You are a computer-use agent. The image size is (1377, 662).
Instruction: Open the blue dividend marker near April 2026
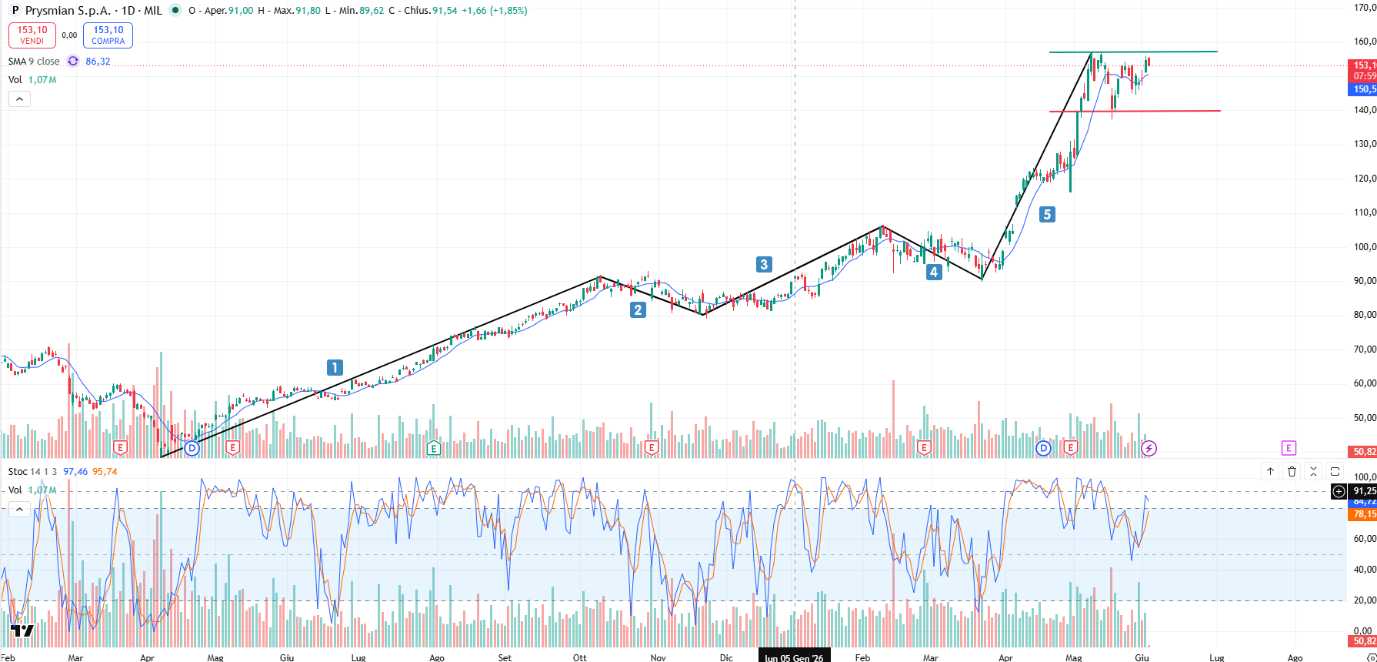click(x=1044, y=447)
